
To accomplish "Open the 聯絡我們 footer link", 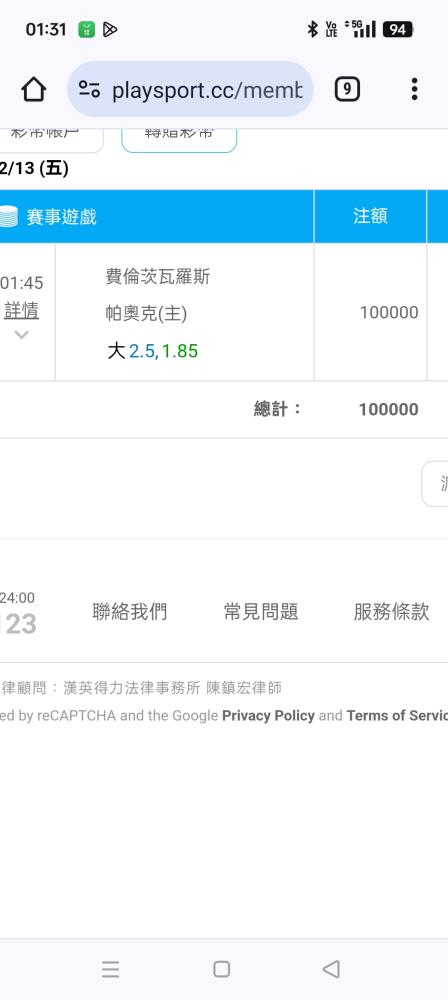I will [x=130, y=612].
